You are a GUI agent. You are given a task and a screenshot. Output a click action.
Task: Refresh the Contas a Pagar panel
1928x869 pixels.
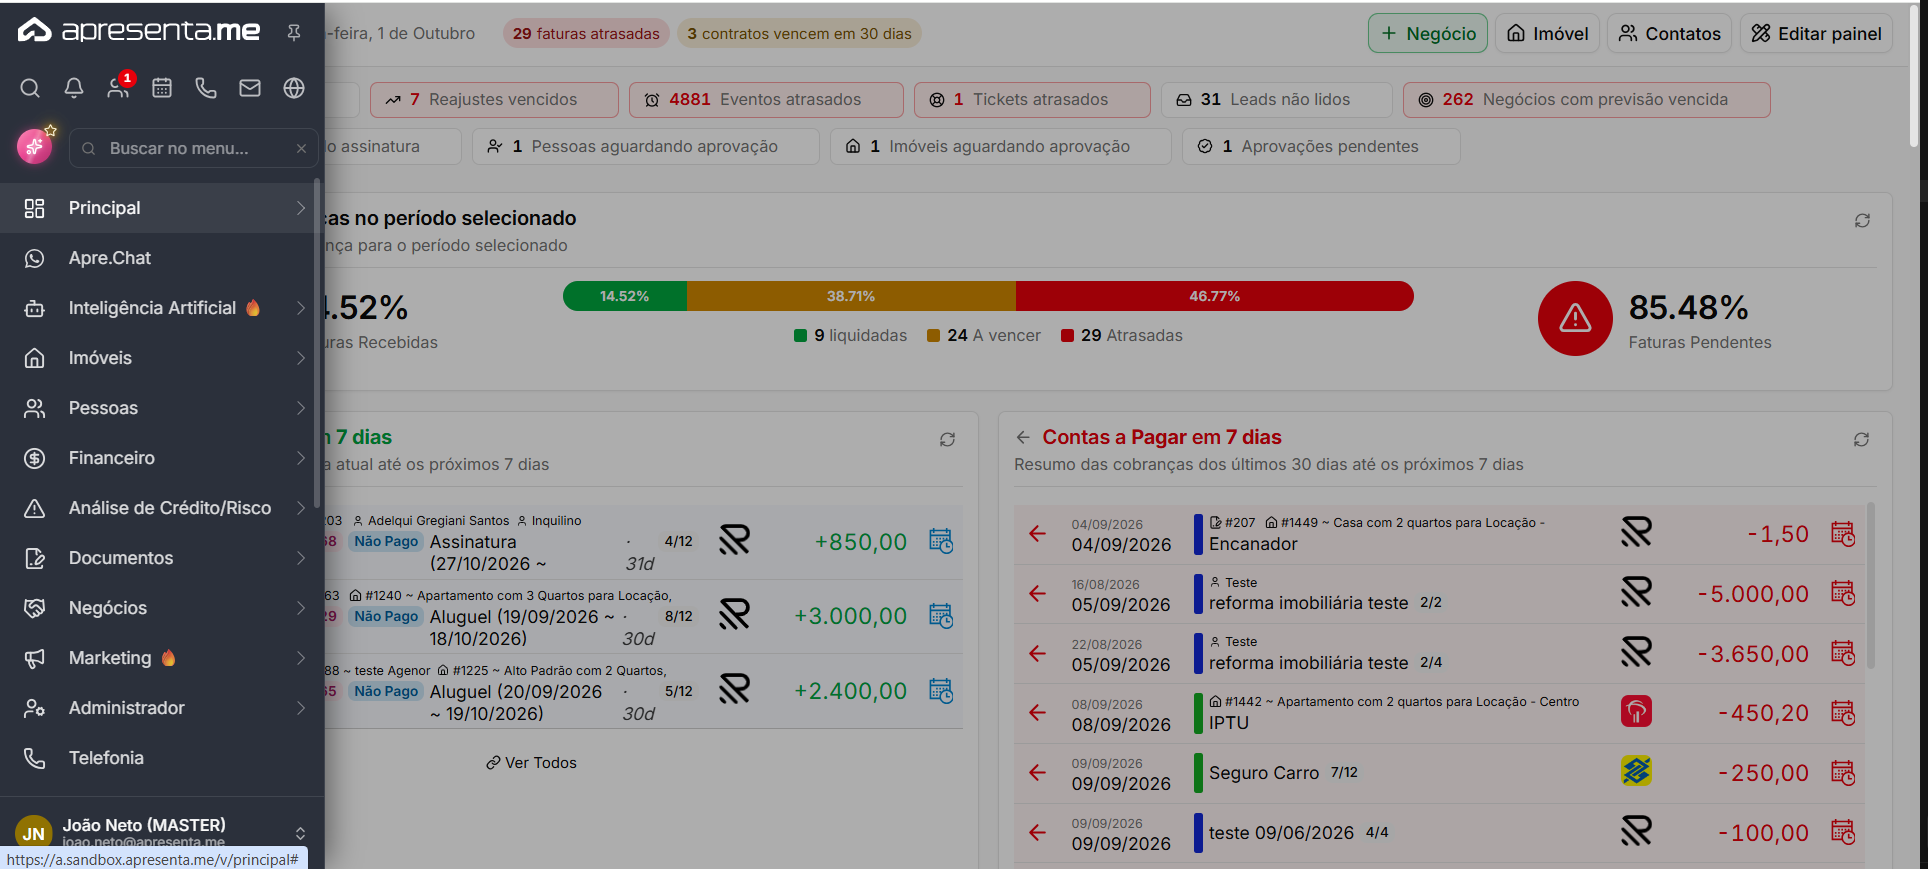(x=1861, y=439)
